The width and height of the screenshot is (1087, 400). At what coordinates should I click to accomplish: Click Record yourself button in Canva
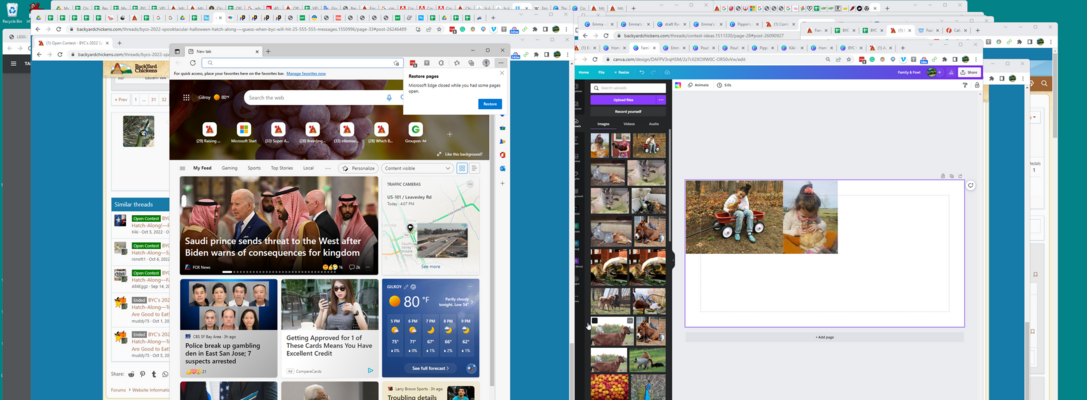(x=628, y=112)
